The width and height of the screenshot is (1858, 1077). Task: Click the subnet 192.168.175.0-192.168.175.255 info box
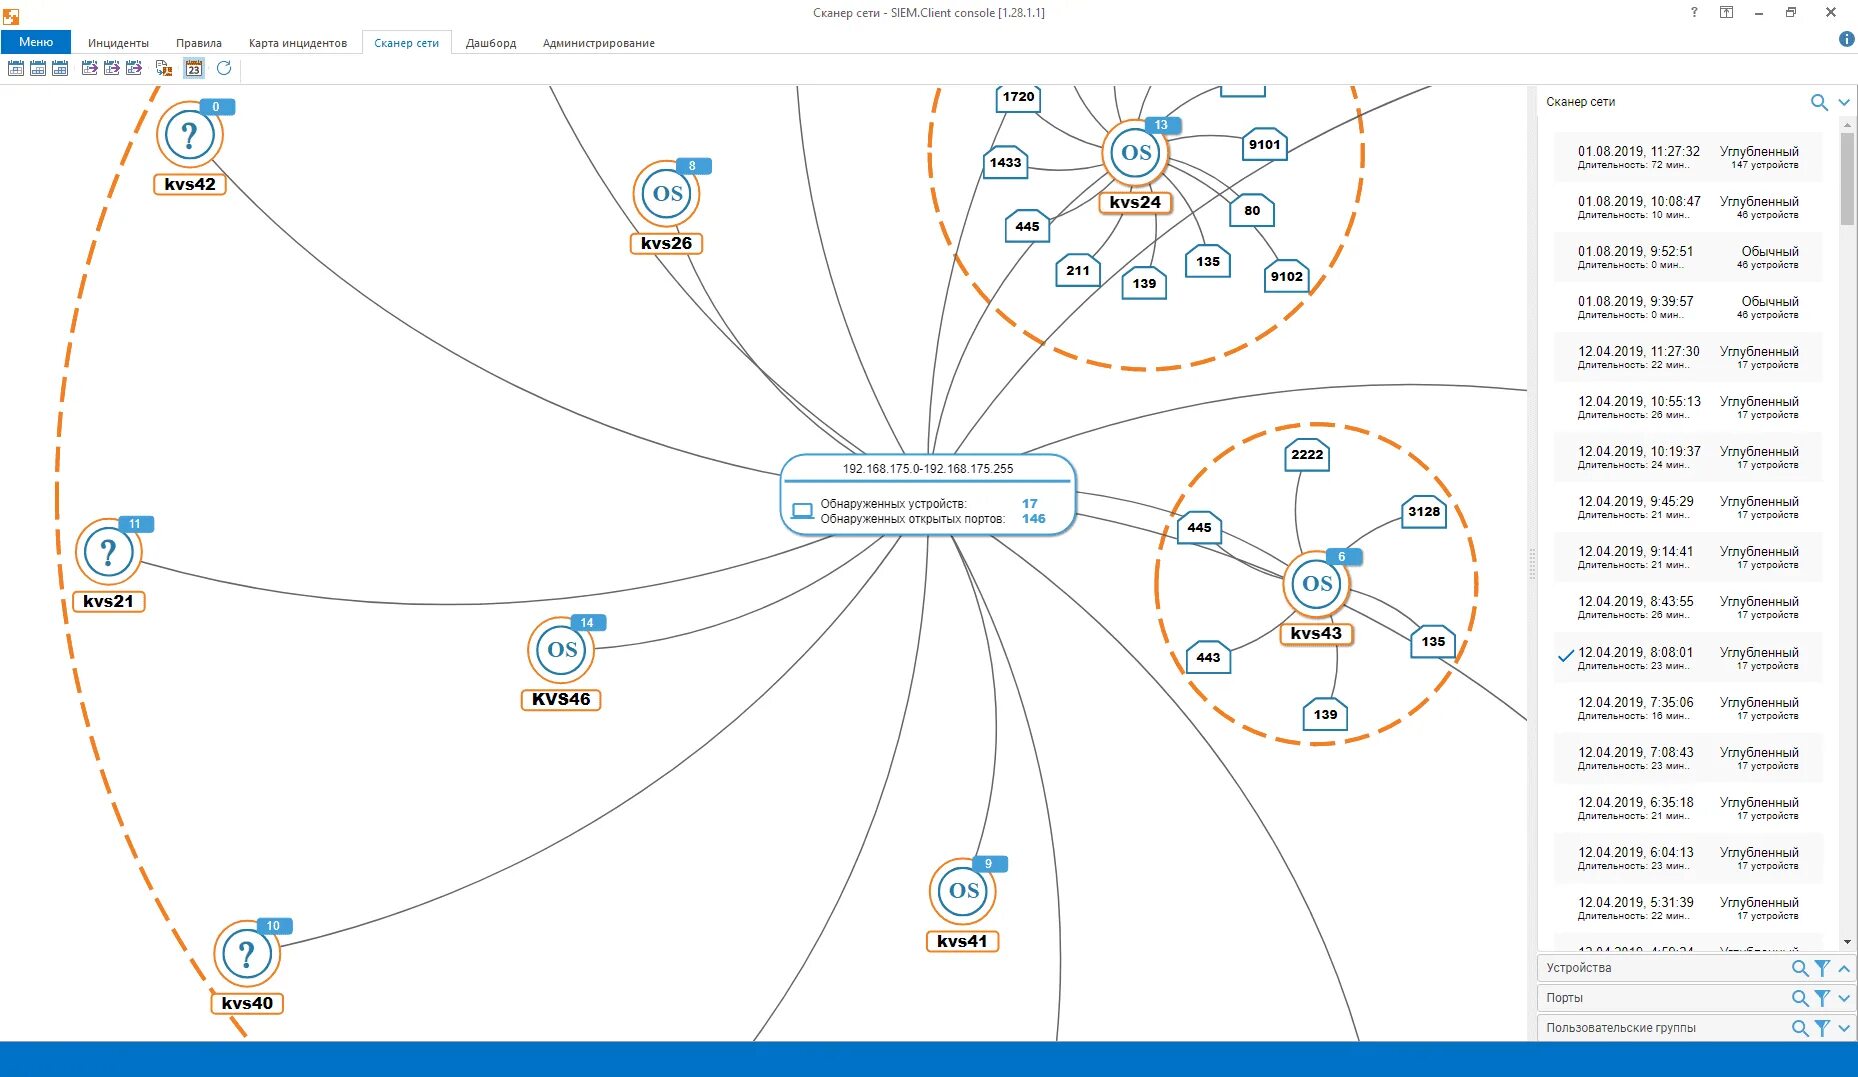(x=928, y=495)
